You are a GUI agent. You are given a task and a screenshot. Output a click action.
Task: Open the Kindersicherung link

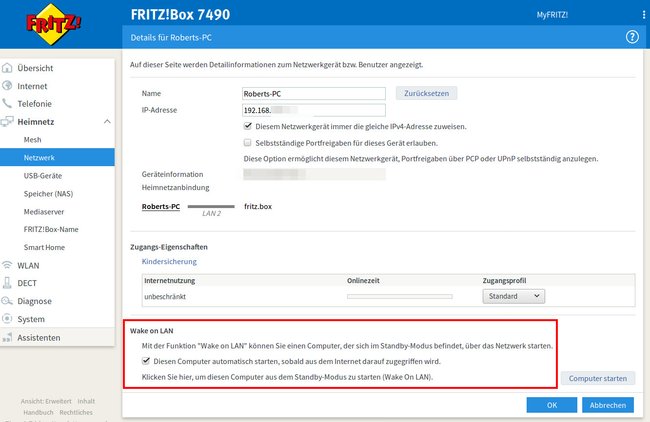pos(169,261)
